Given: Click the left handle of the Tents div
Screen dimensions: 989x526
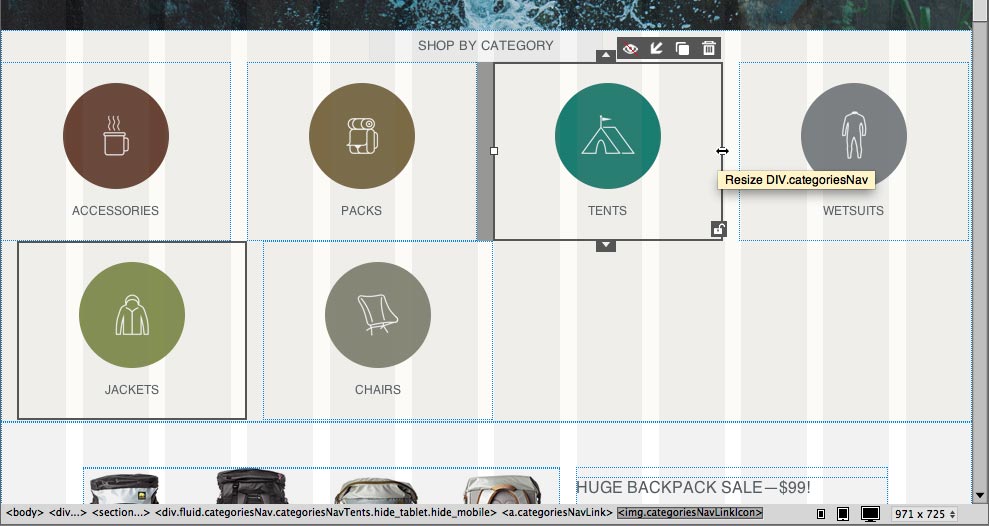Looking at the screenshot, I should pos(494,151).
